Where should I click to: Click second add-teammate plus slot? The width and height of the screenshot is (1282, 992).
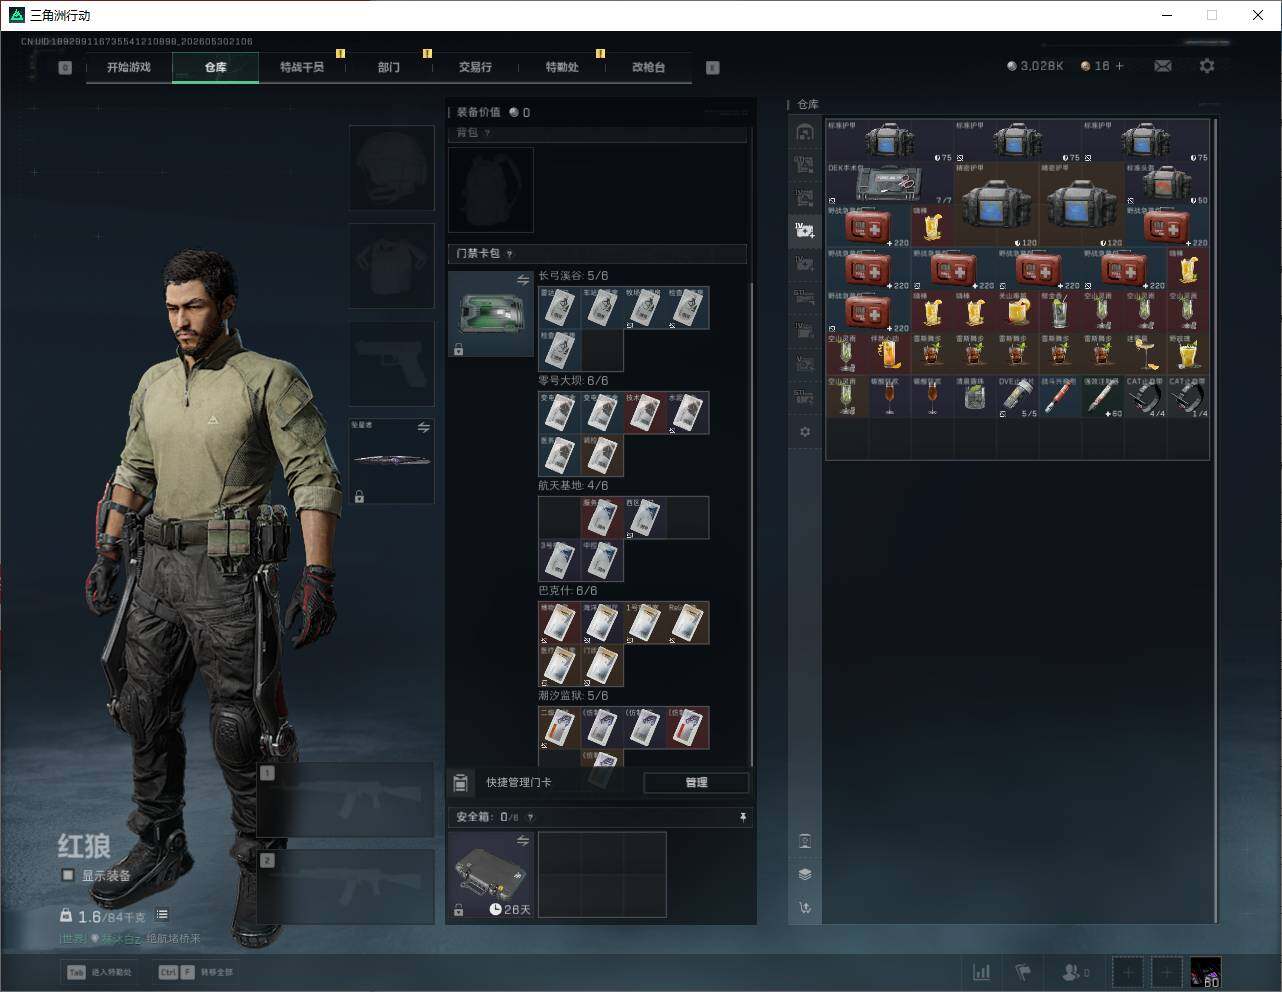point(1167,972)
